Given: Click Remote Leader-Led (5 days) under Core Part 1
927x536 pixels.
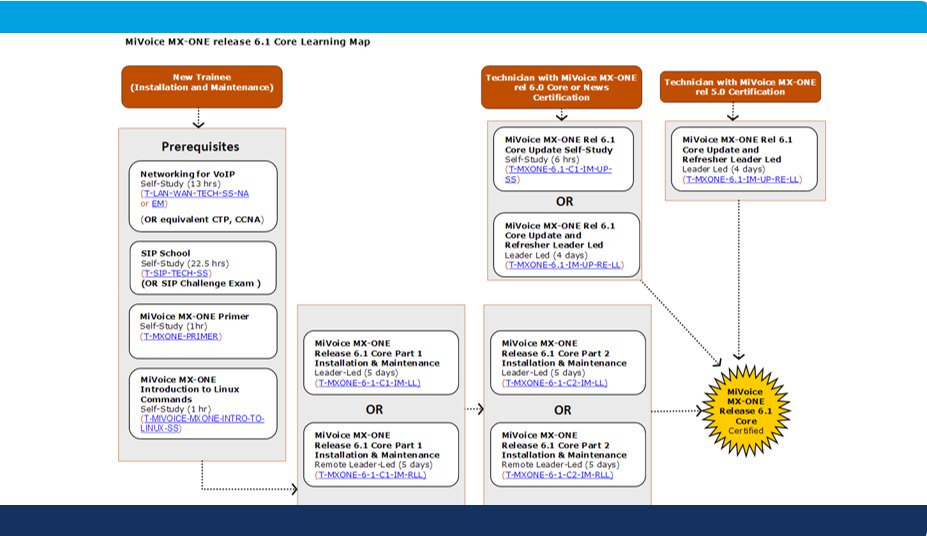Looking at the screenshot, I should 373,465.
